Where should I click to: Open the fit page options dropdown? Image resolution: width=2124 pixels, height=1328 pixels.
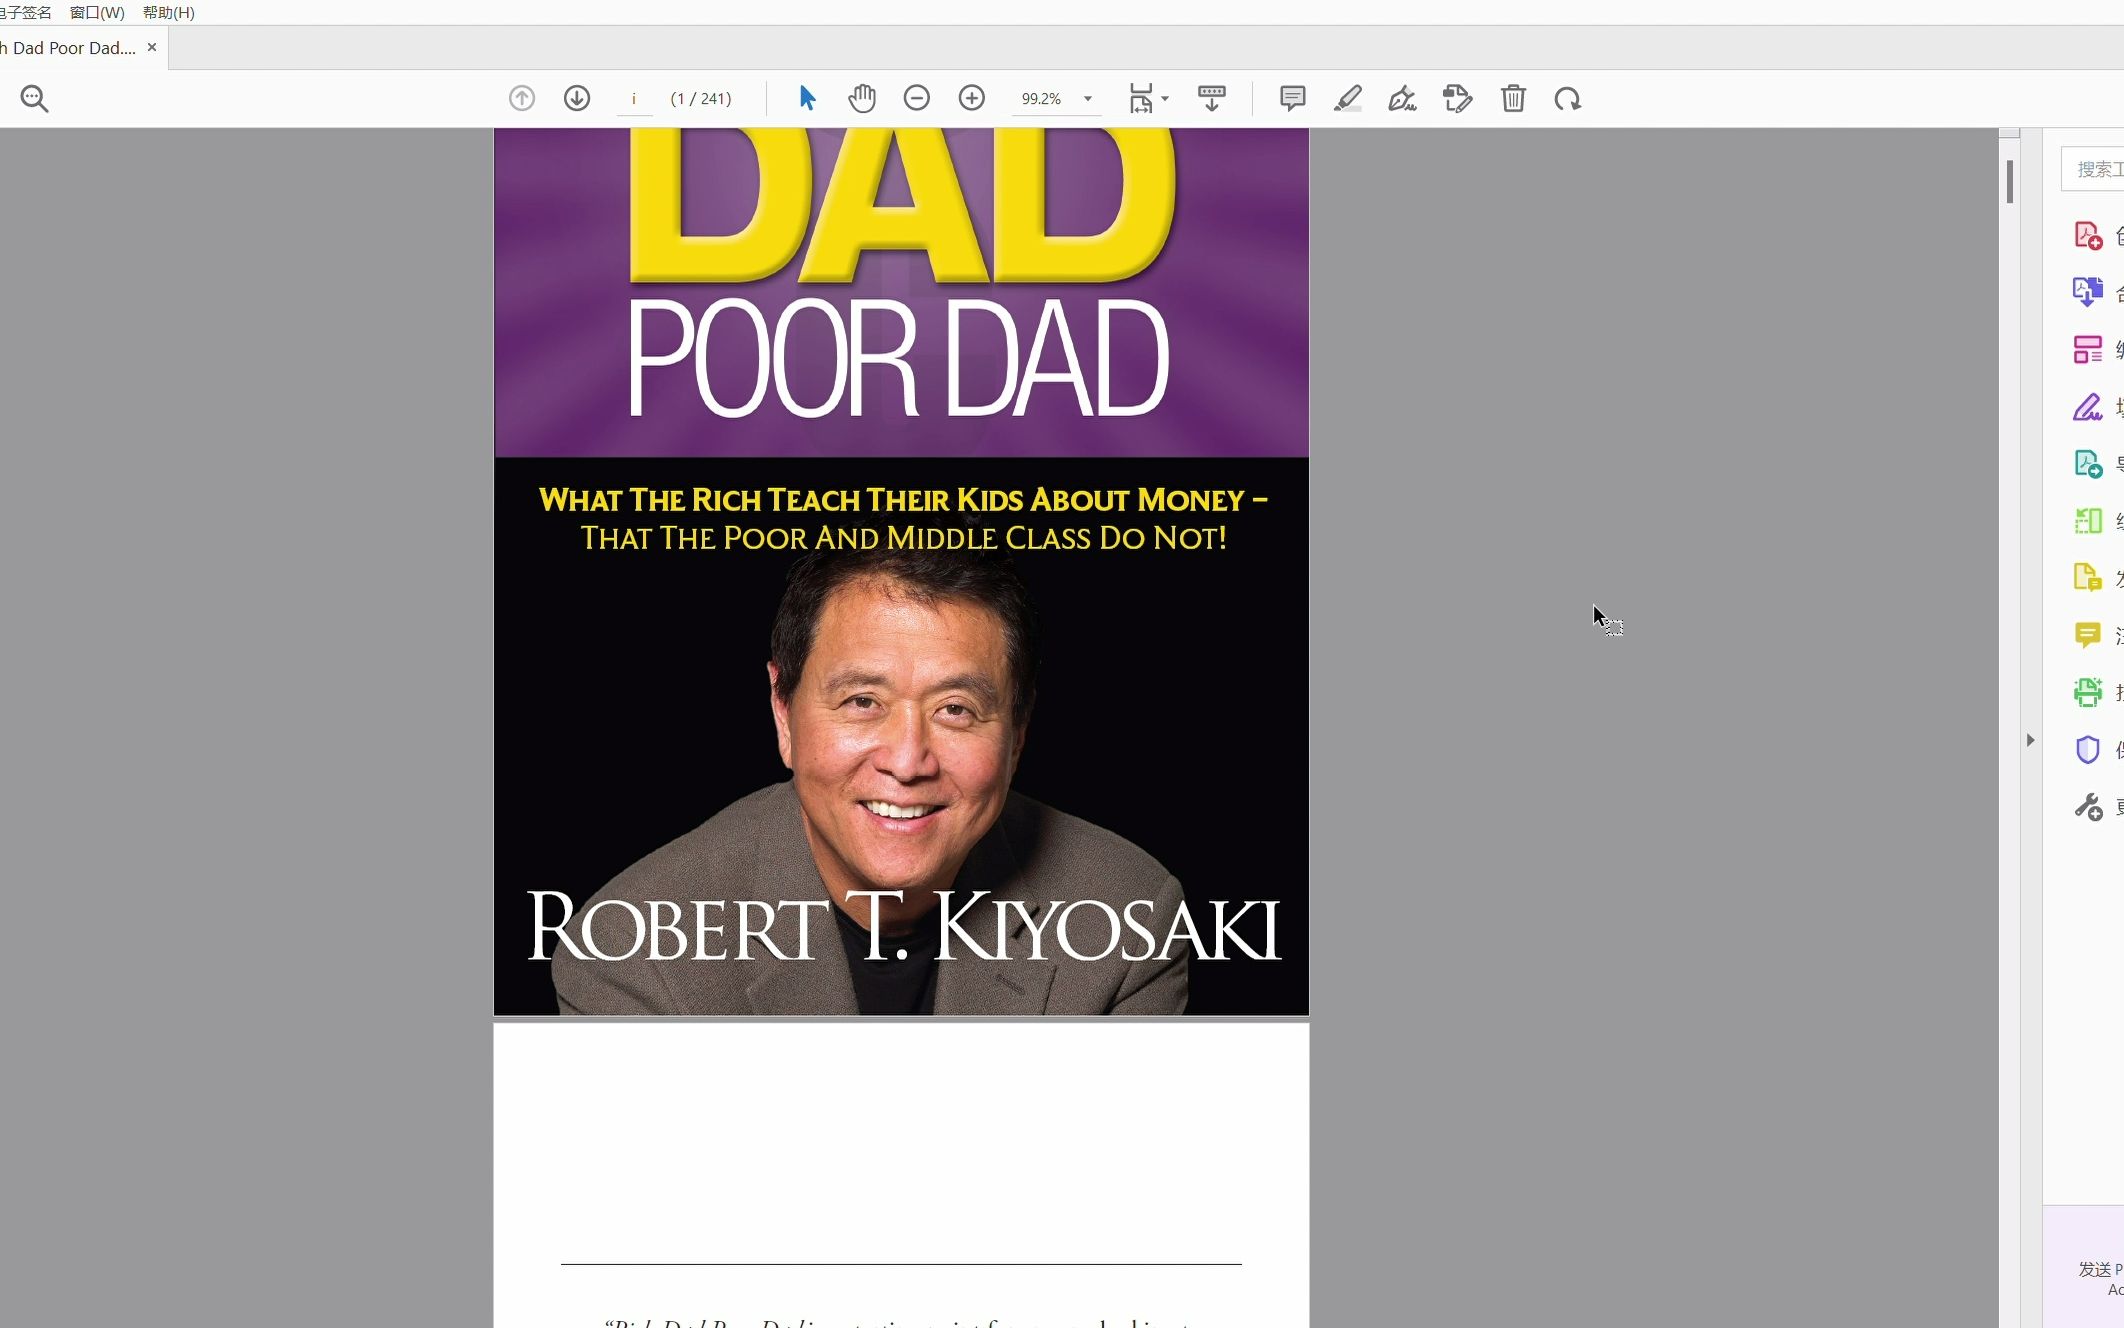tap(1165, 99)
